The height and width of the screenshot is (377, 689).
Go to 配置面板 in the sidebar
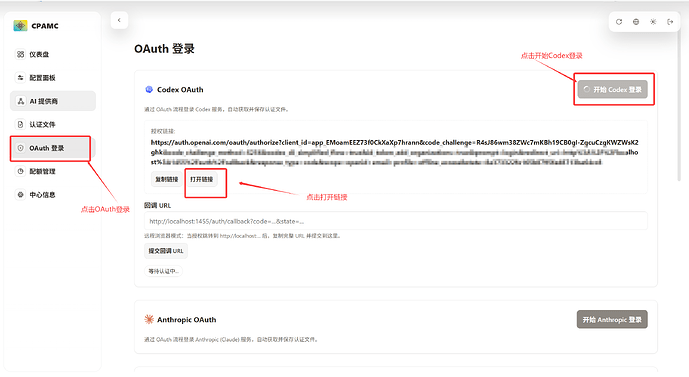click(x=53, y=78)
